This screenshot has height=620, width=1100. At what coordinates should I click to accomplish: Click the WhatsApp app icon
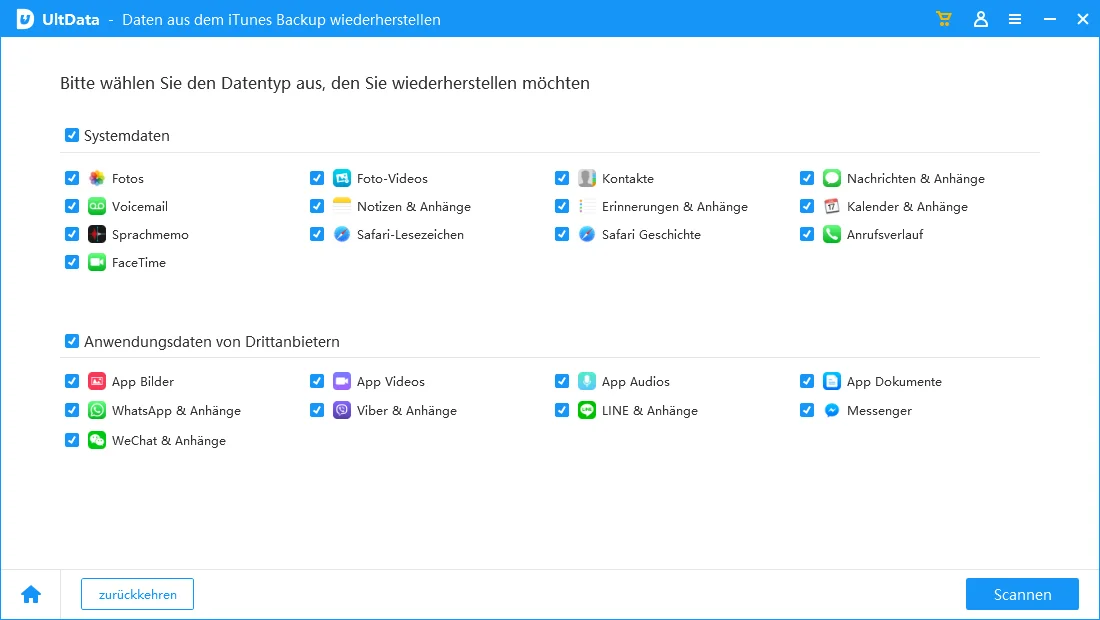coord(97,410)
